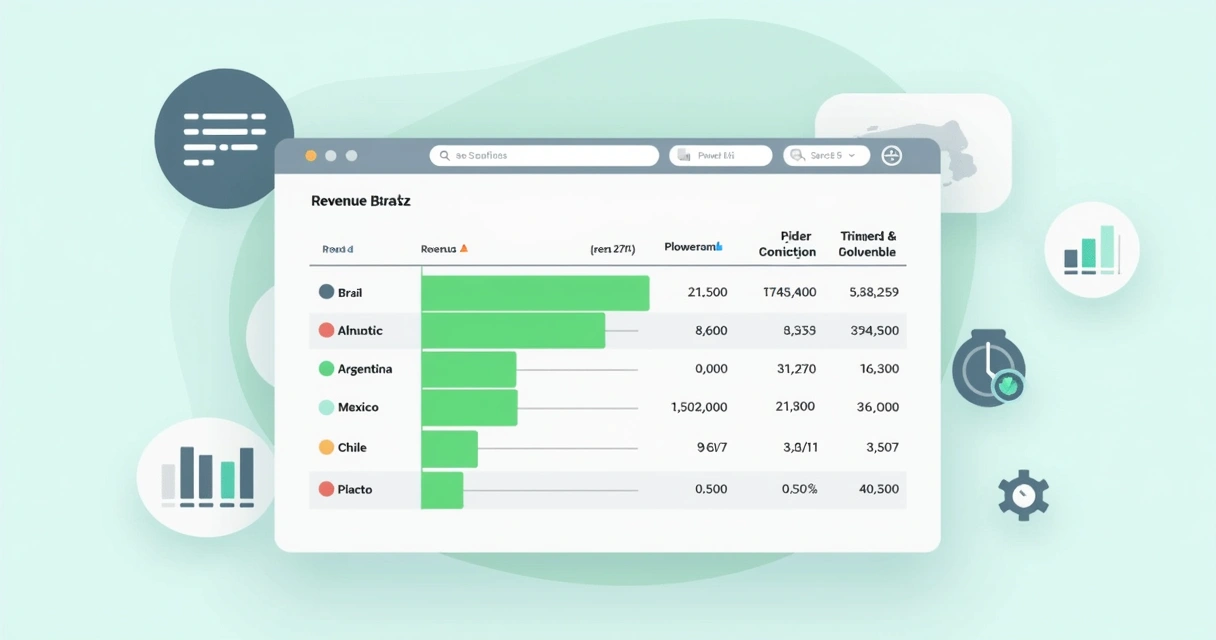The width and height of the screenshot is (1216, 640).
Task: Open the clock timer icon
Action: (989, 370)
